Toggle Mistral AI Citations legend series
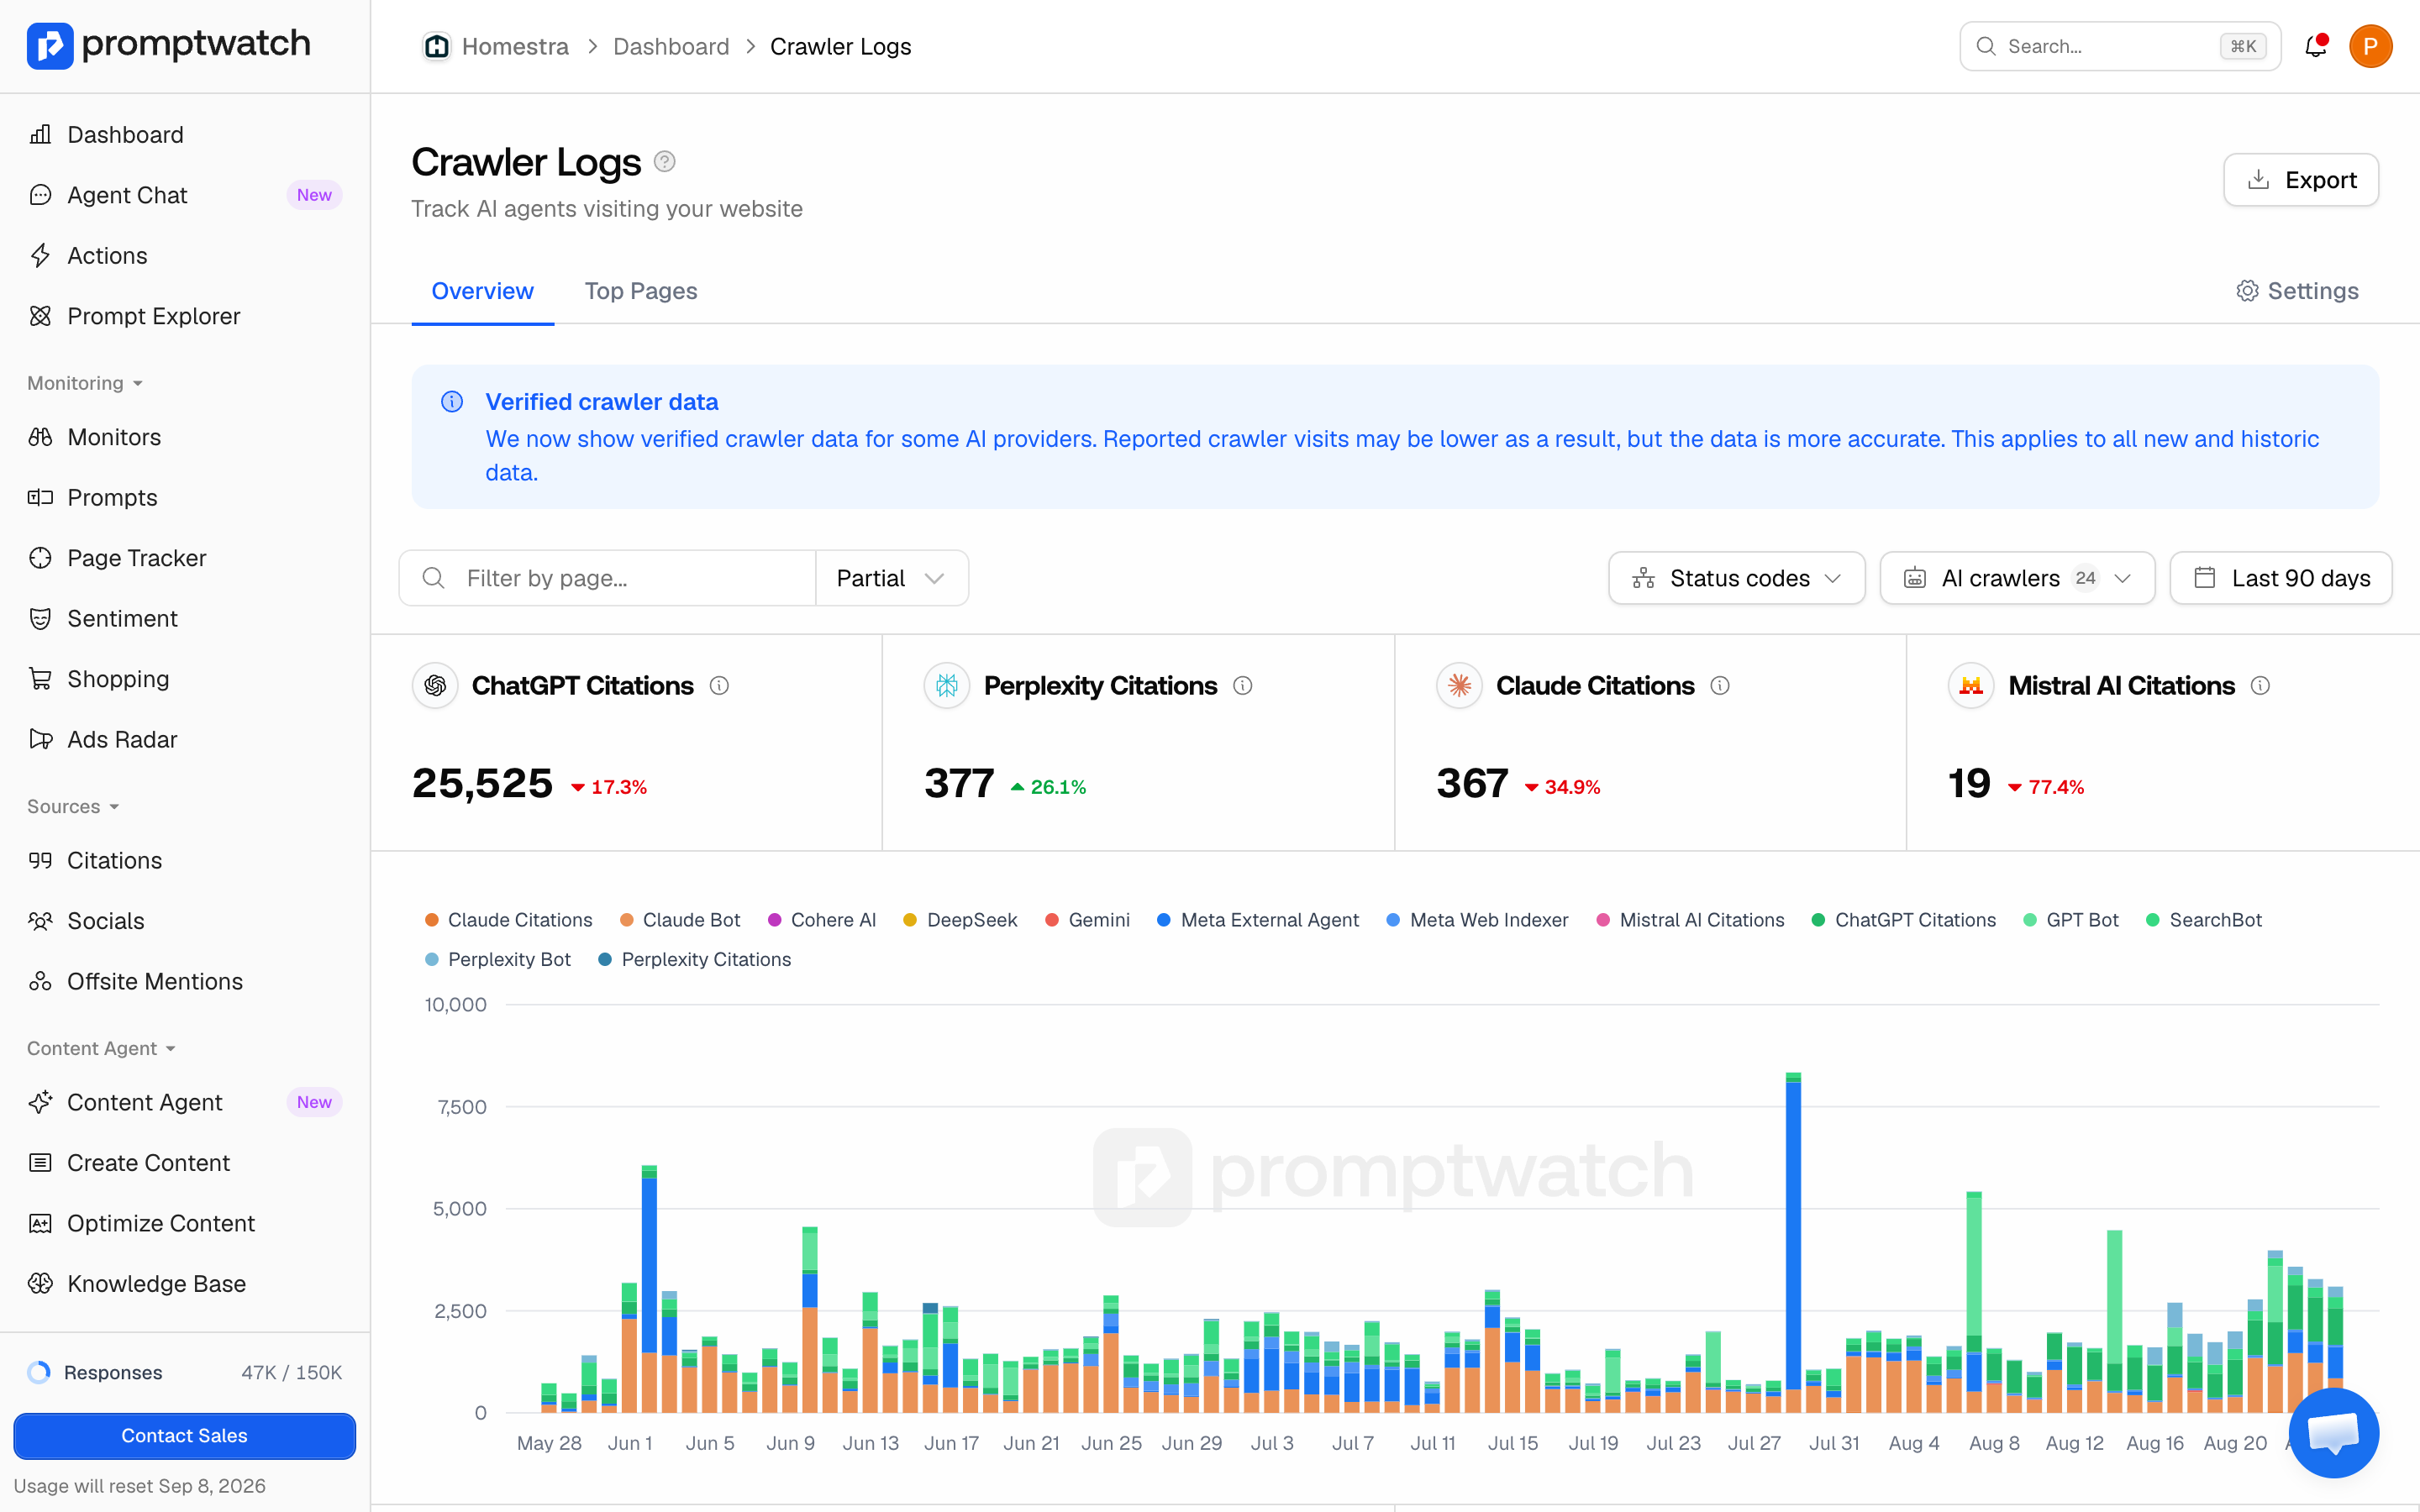This screenshot has width=2420, height=1512. click(x=1690, y=920)
